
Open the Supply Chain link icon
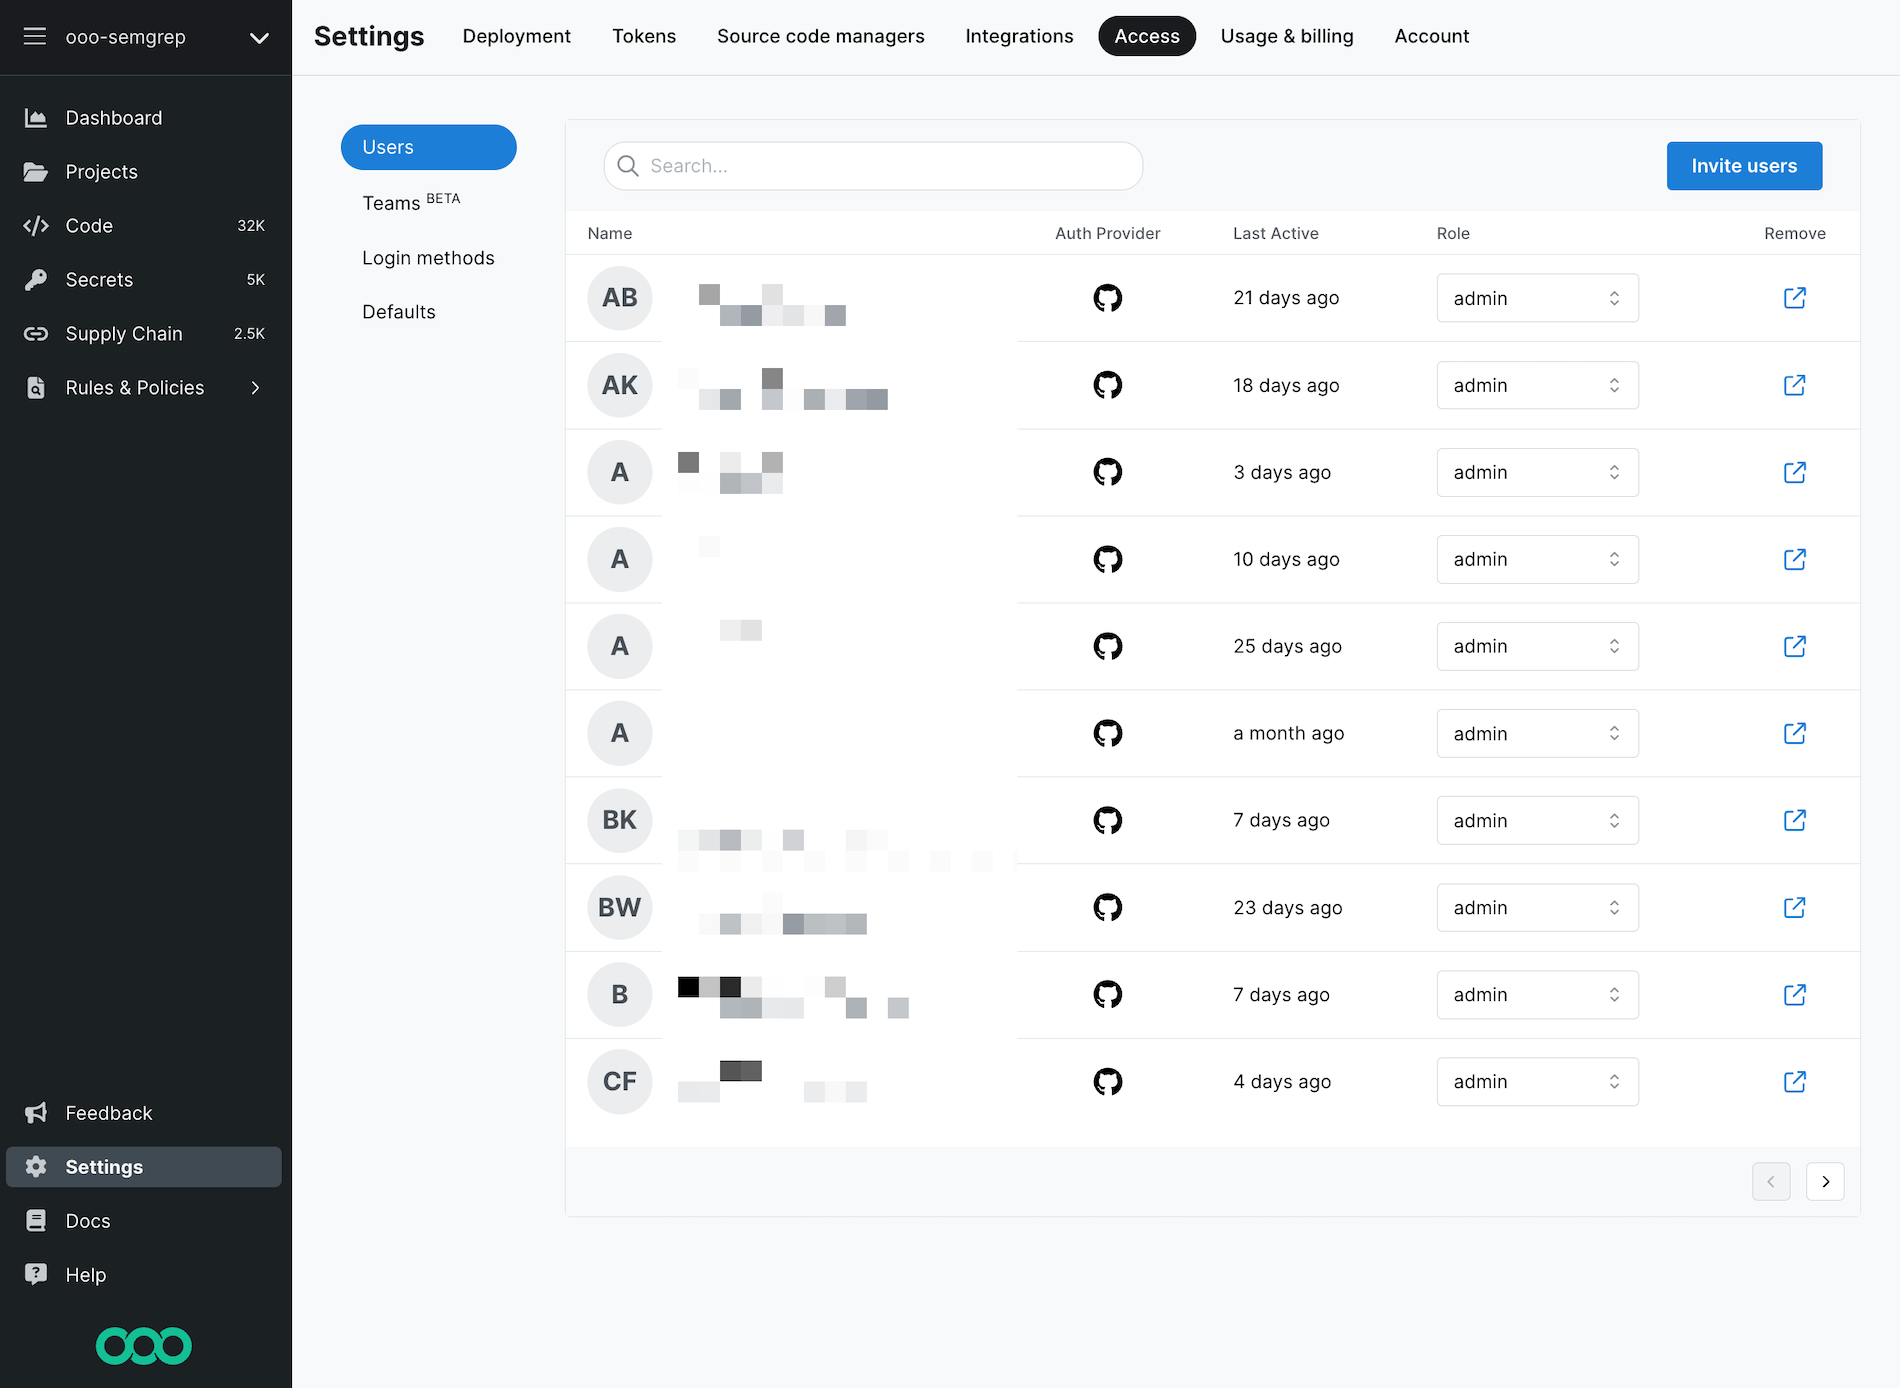pos(36,334)
